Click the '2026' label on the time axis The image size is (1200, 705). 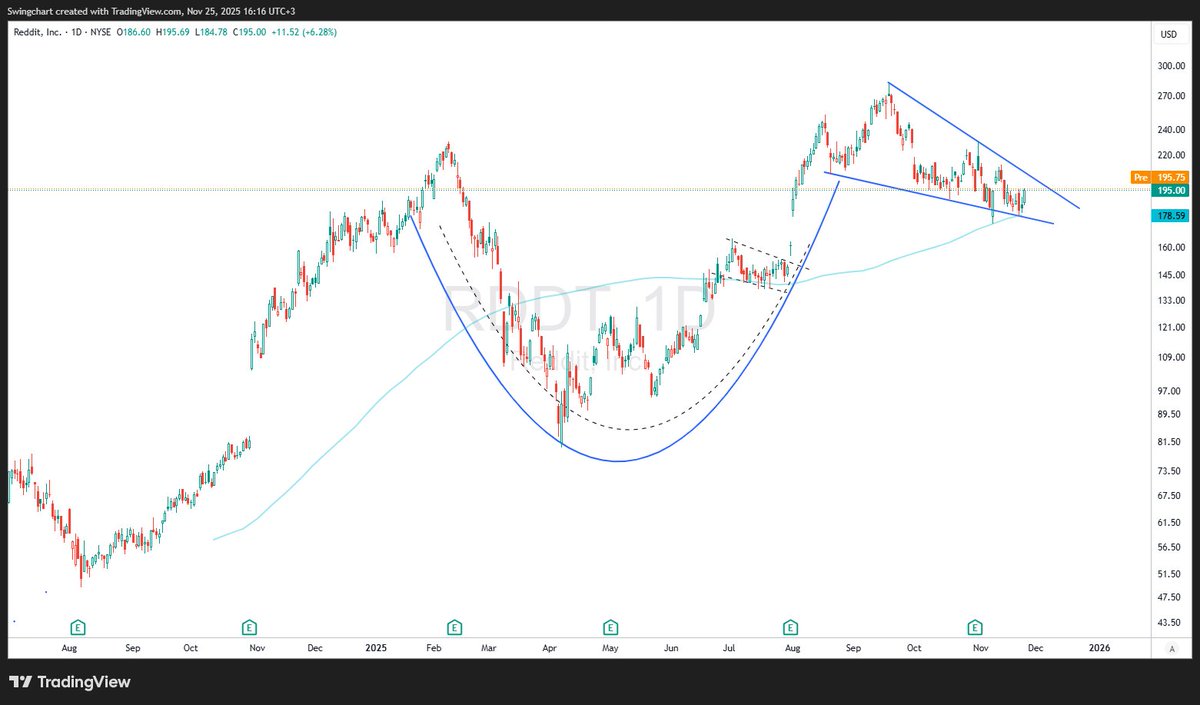(1099, 648)
